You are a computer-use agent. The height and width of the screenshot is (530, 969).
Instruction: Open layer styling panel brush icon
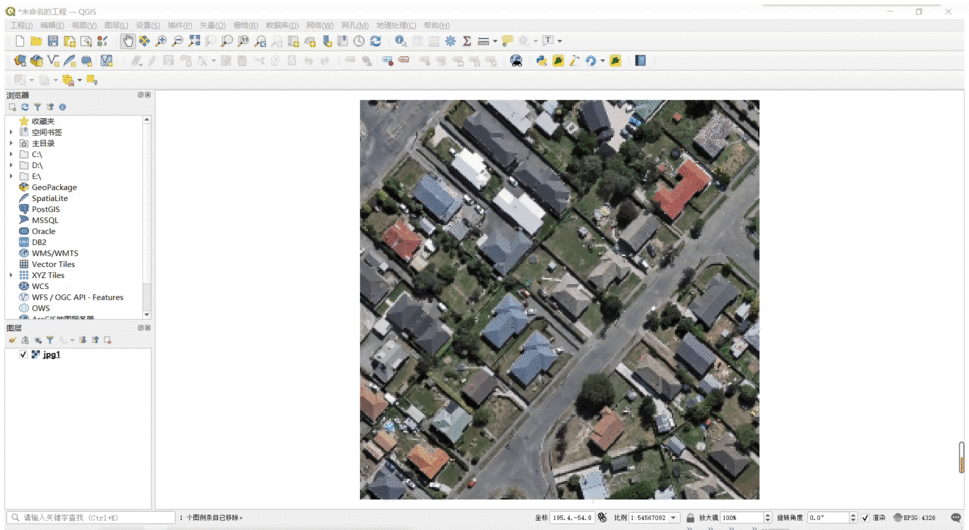pyautogui.click(x=12, y=340)
